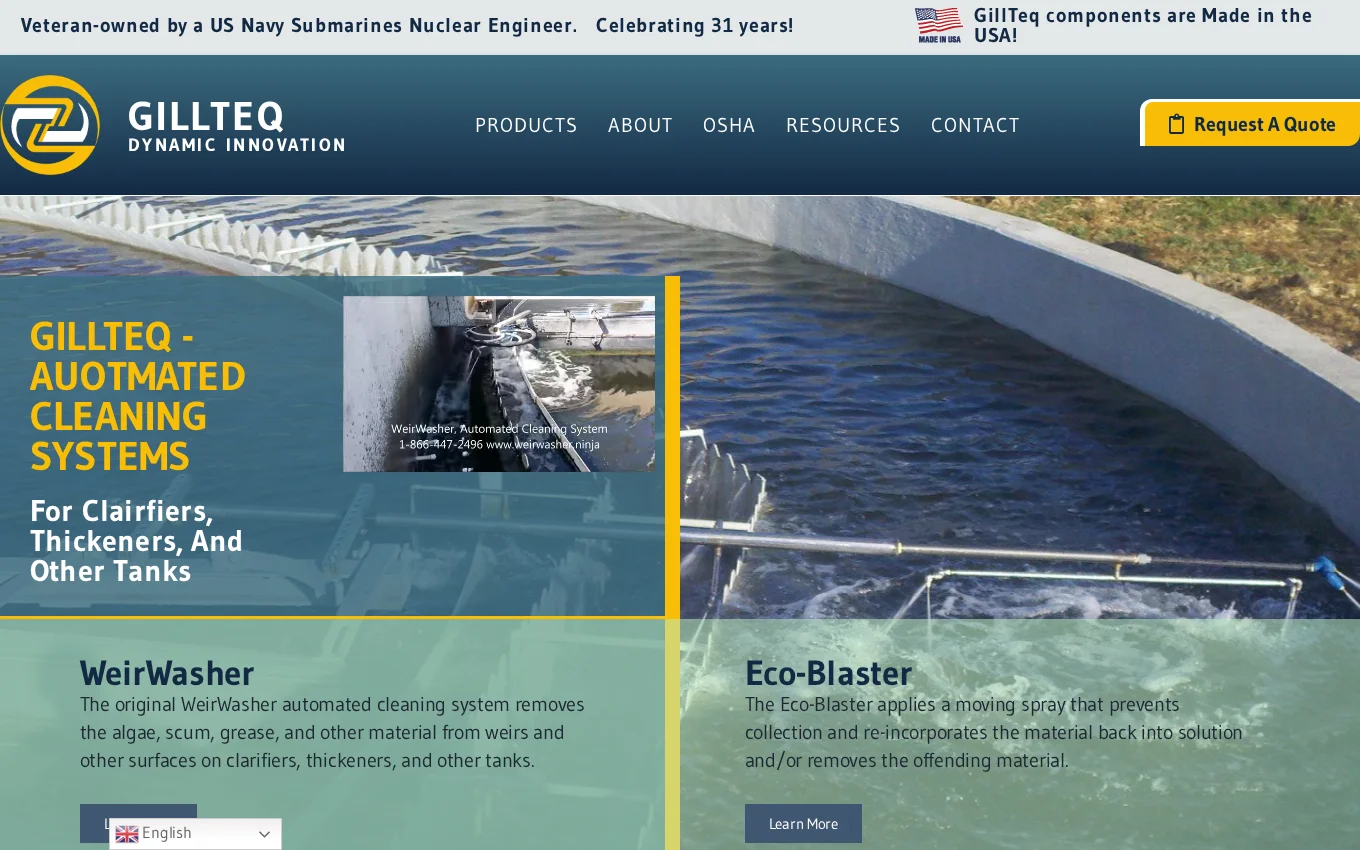Click the GILLTEQ Dynamic Innovation site title

pyautogui.click(x=237, y=126)
